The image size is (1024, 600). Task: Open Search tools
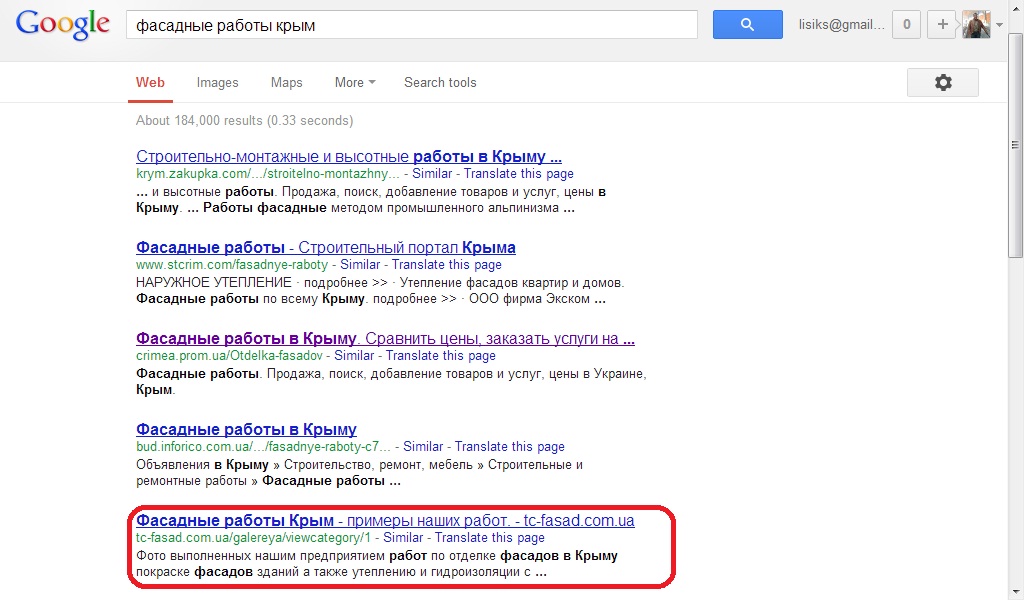[440, 82]
